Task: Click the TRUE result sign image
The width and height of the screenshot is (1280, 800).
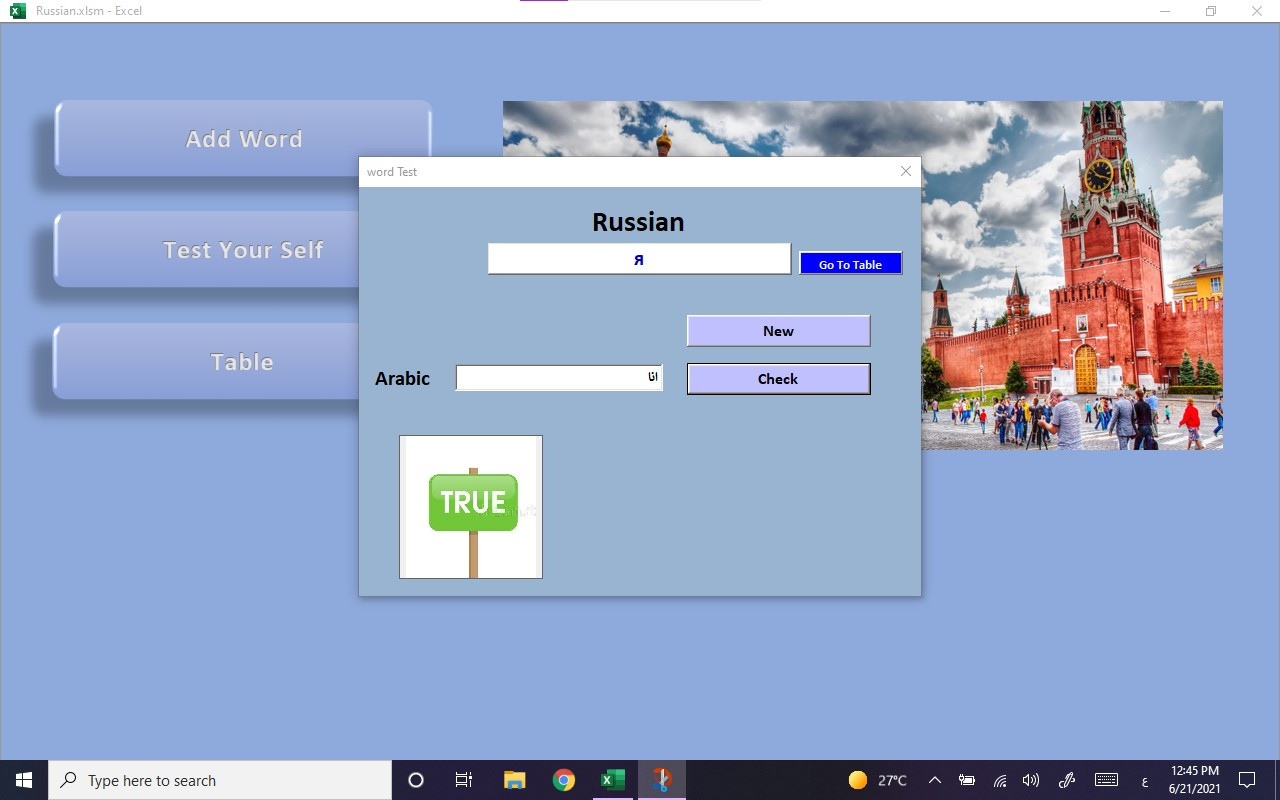Action: [471, 507]
